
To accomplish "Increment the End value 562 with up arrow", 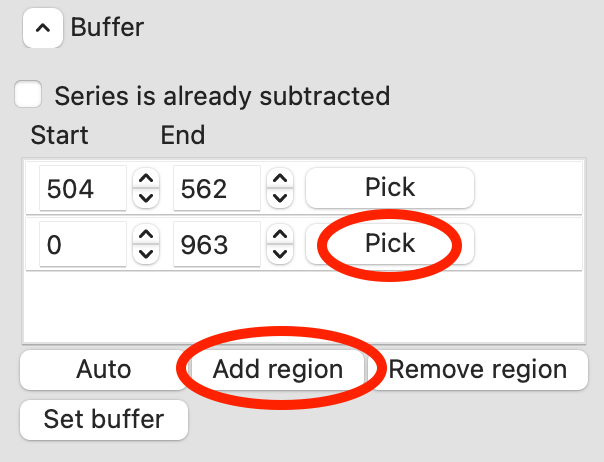I will pos(282,179).
